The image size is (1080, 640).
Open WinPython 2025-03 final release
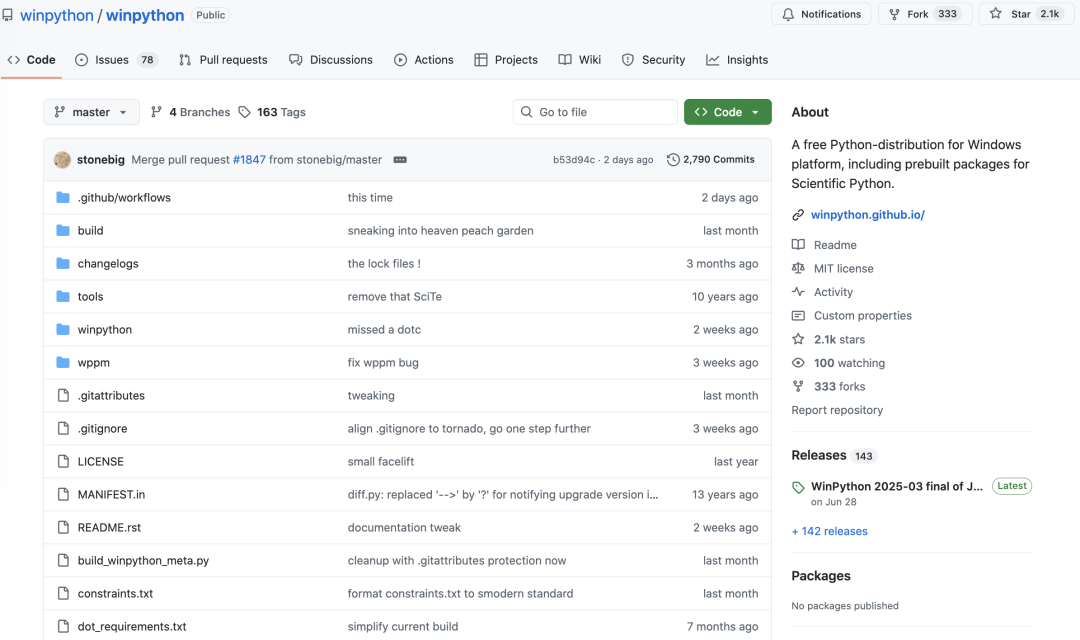[897, 486]
